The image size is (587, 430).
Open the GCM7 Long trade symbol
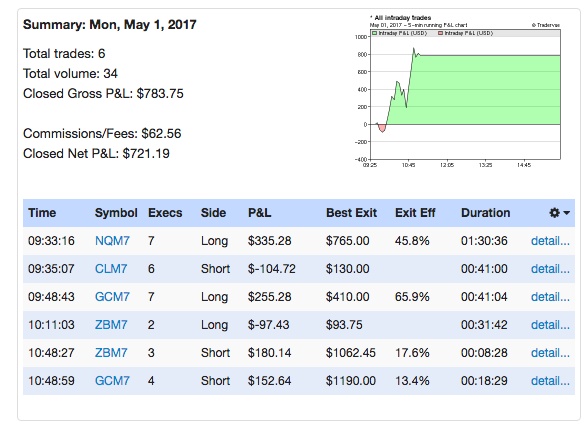(x=112, y=297)
